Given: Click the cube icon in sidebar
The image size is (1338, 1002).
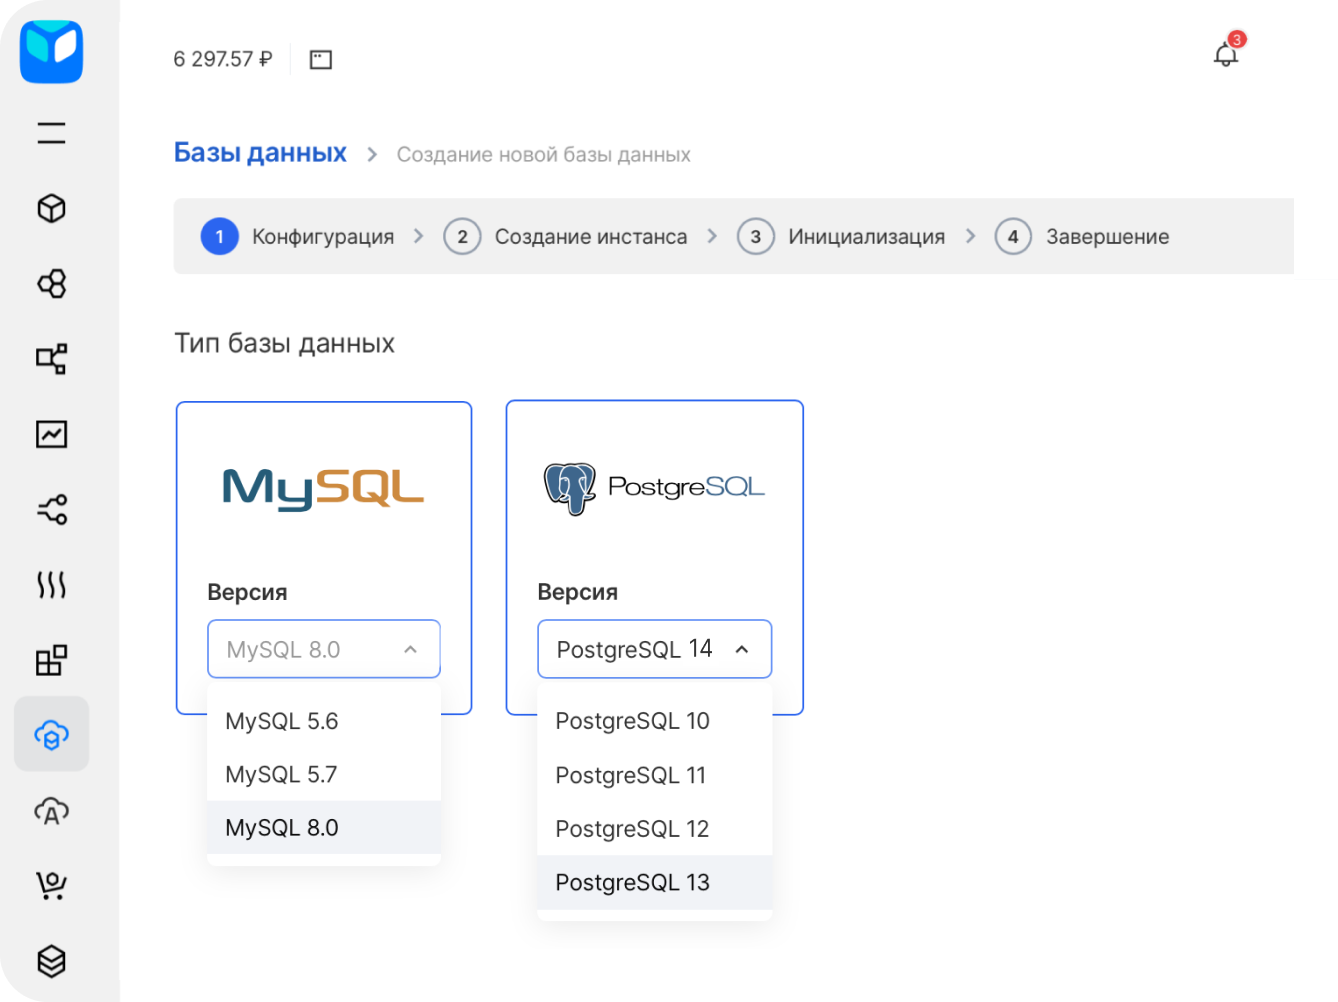Looking at the screenshot, I should pyautogui.click(x=51, y=208).
